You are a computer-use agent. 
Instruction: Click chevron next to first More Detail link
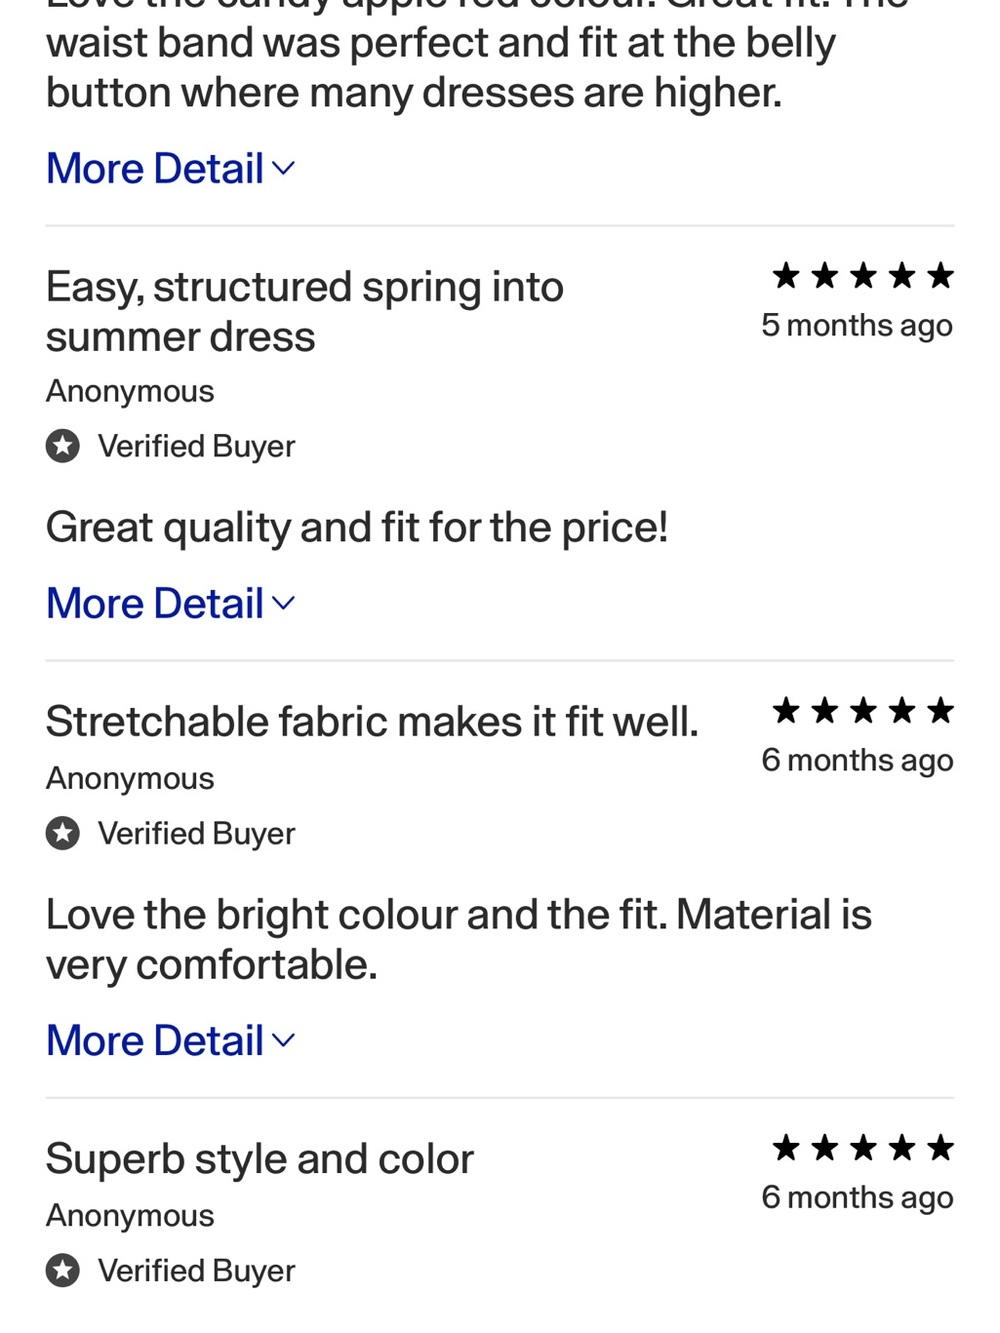point(284,169)
